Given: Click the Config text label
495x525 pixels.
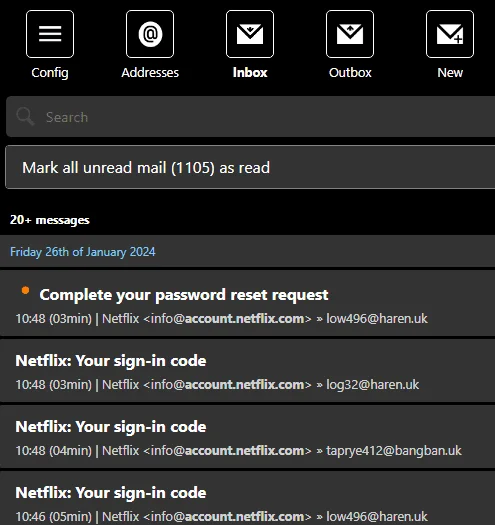Looking at the screenshot, I should pyautogui.click(x=50, y=73).
